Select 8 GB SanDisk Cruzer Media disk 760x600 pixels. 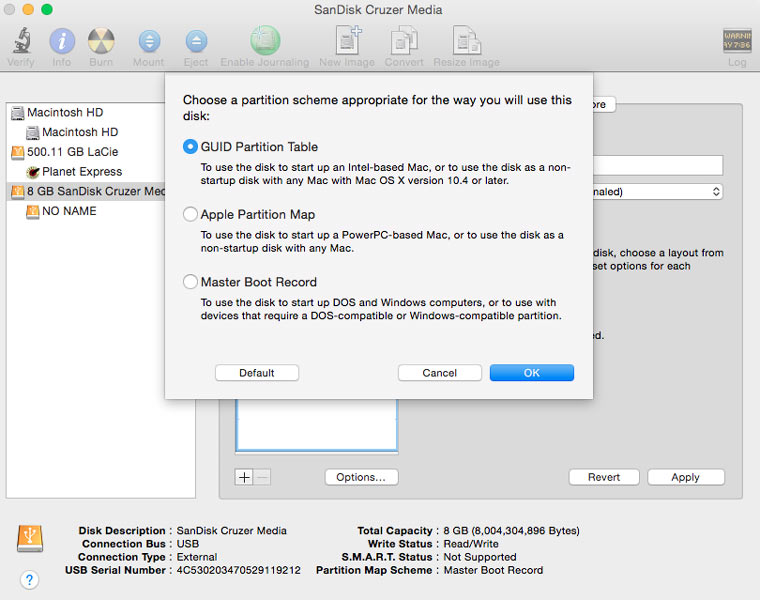(87, 191)
